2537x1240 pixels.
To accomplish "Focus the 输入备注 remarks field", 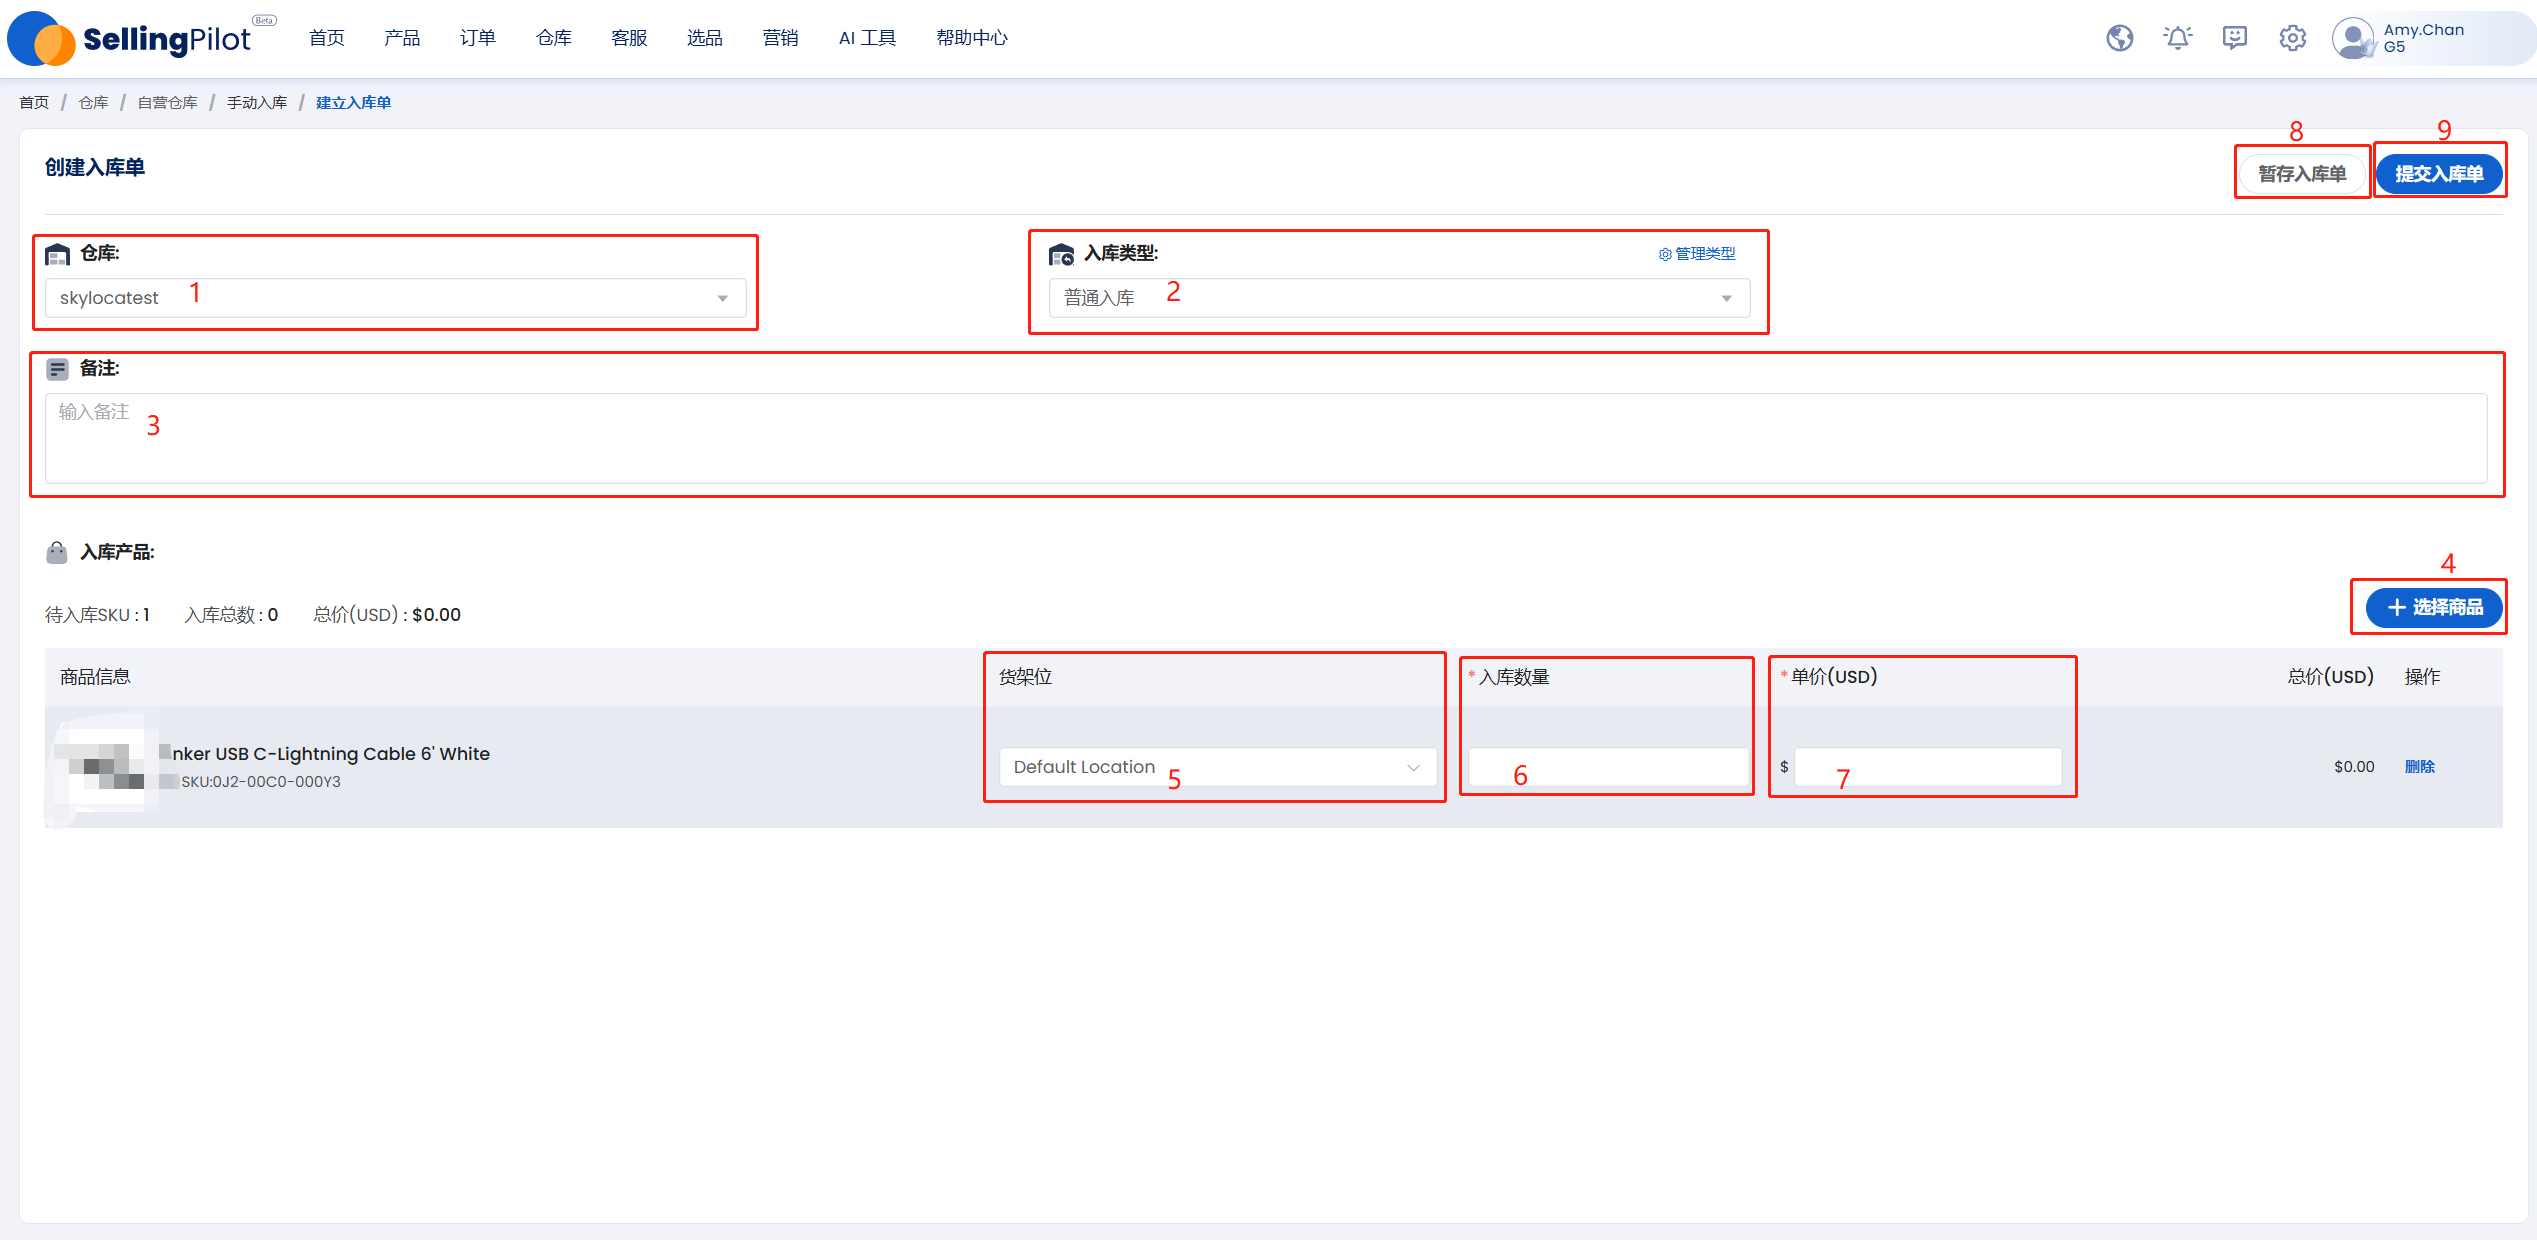I will pyautogui.click(x=1265, y=438).
